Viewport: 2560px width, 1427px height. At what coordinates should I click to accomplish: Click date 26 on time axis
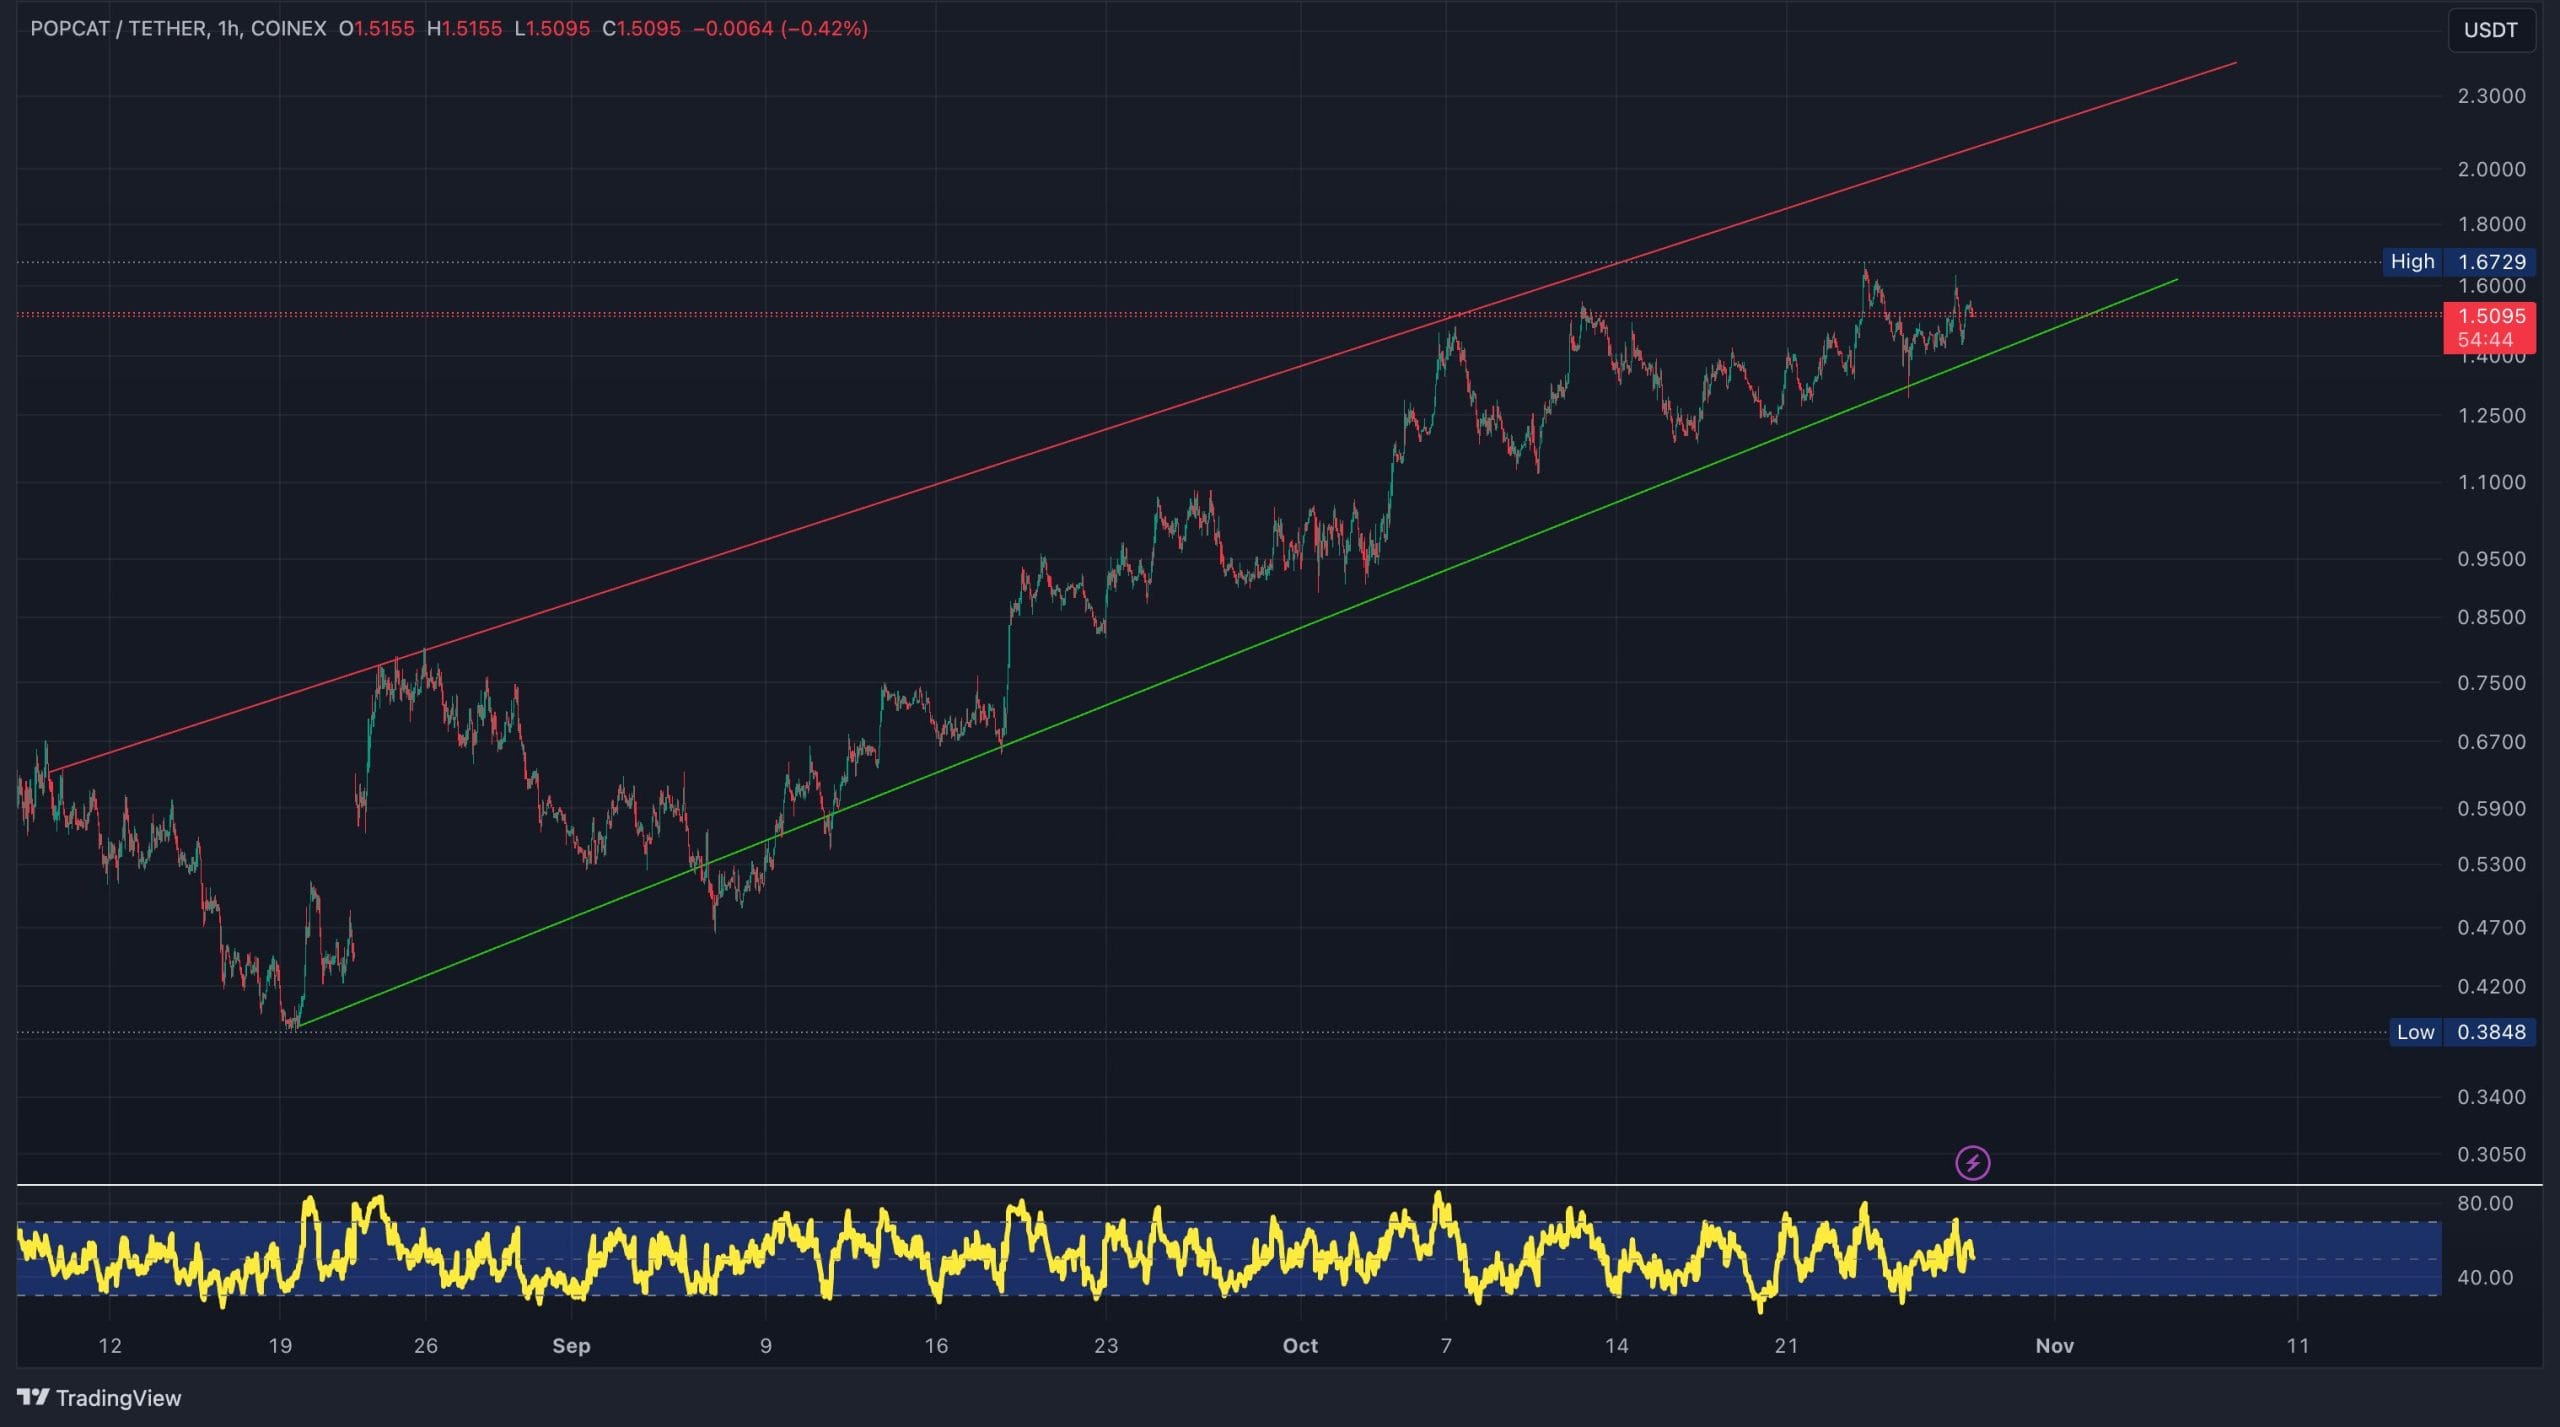tap(426, 1346)
